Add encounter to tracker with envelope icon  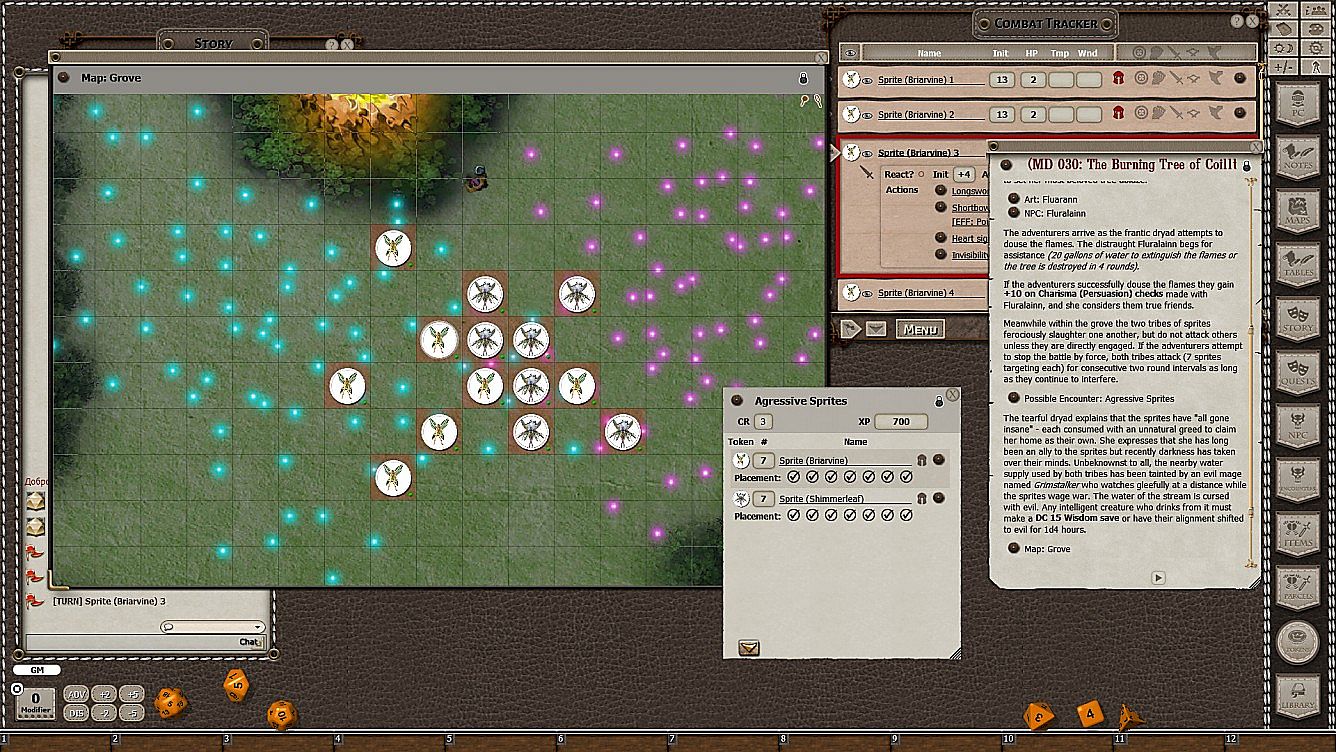point(748,648)
